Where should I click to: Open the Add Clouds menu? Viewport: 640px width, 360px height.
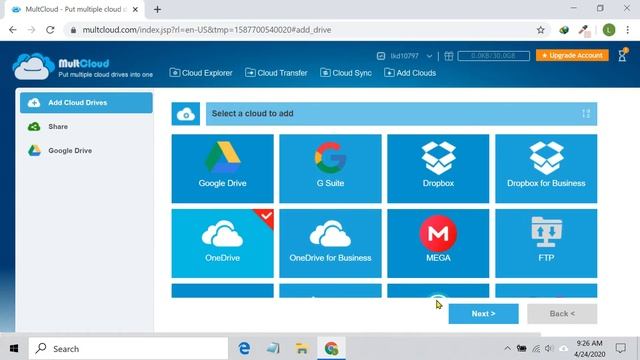click(x=410, y=73)
